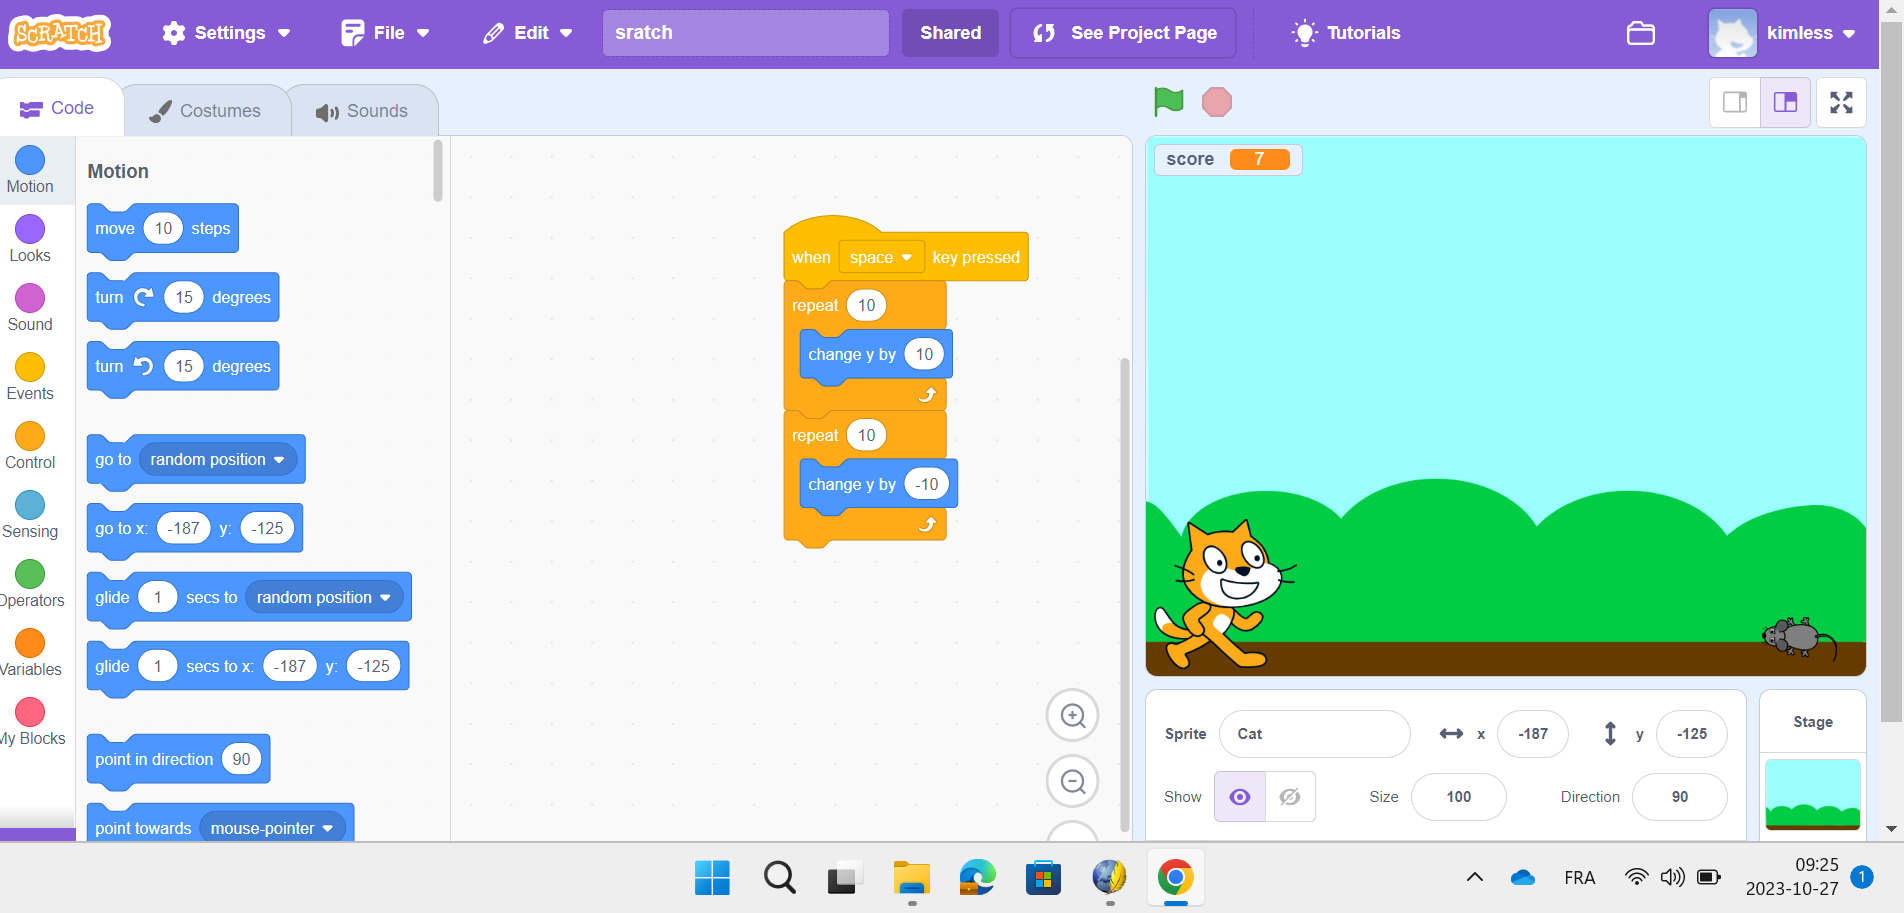
Task: Click See Project Page button
Action: 1124,33
